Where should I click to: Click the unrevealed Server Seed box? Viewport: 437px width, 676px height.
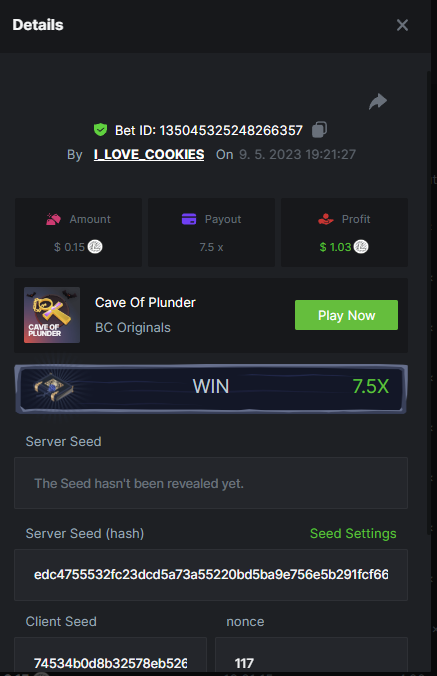coord(211,483)
